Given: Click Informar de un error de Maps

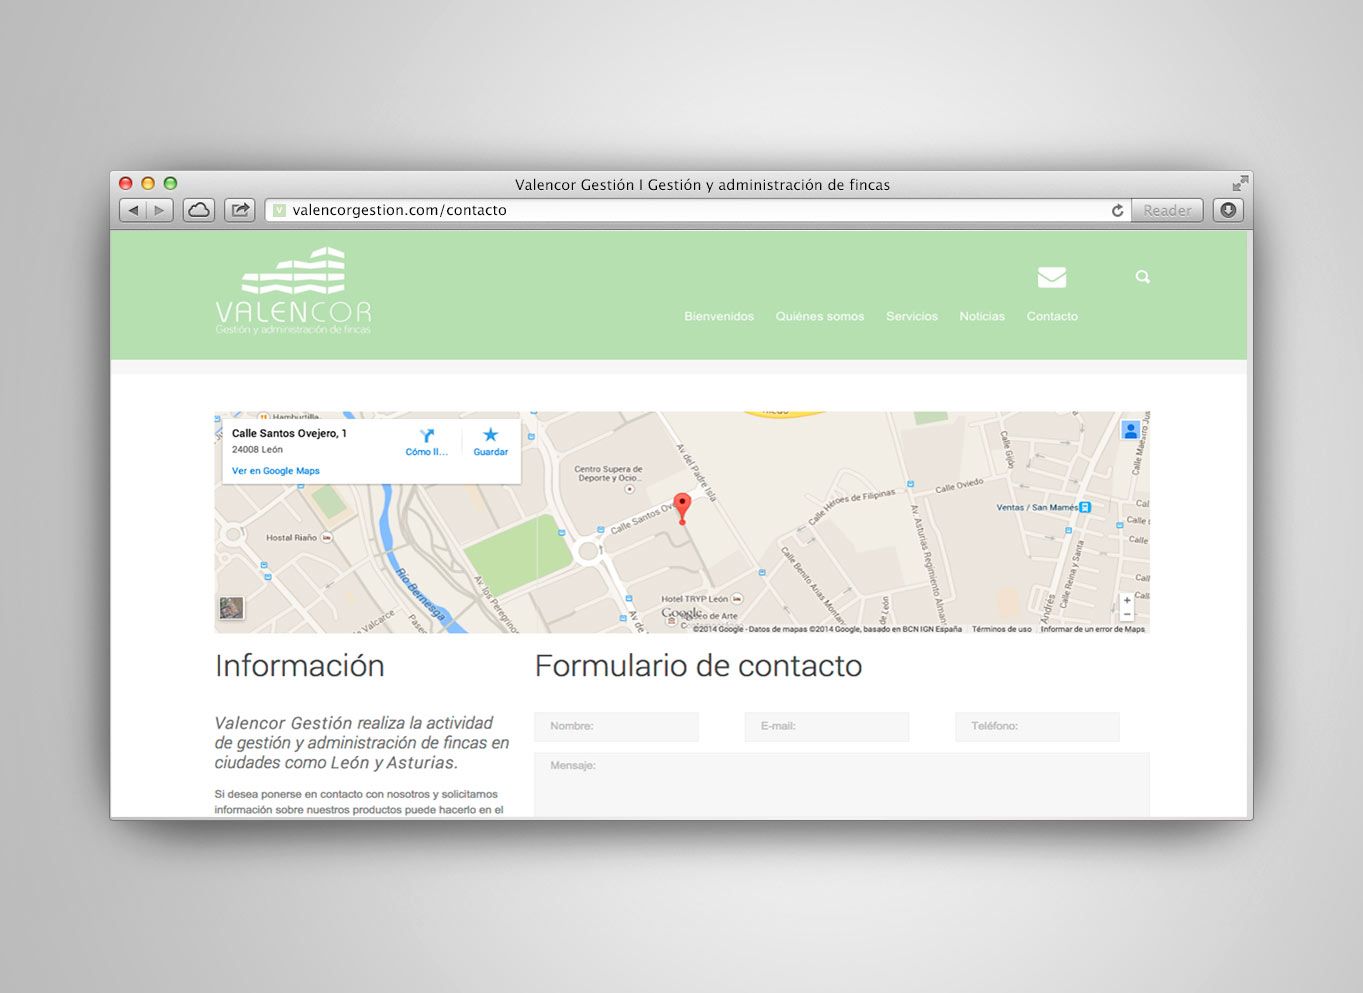Looking at the screenshot, I should 1092,629.
